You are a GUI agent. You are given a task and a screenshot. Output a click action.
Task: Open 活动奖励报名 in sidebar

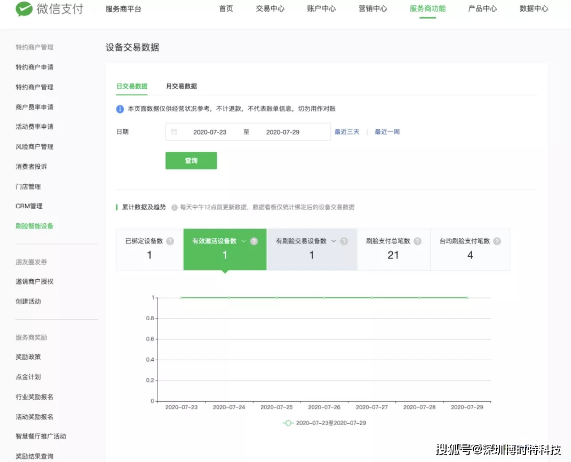click(34, 417)
